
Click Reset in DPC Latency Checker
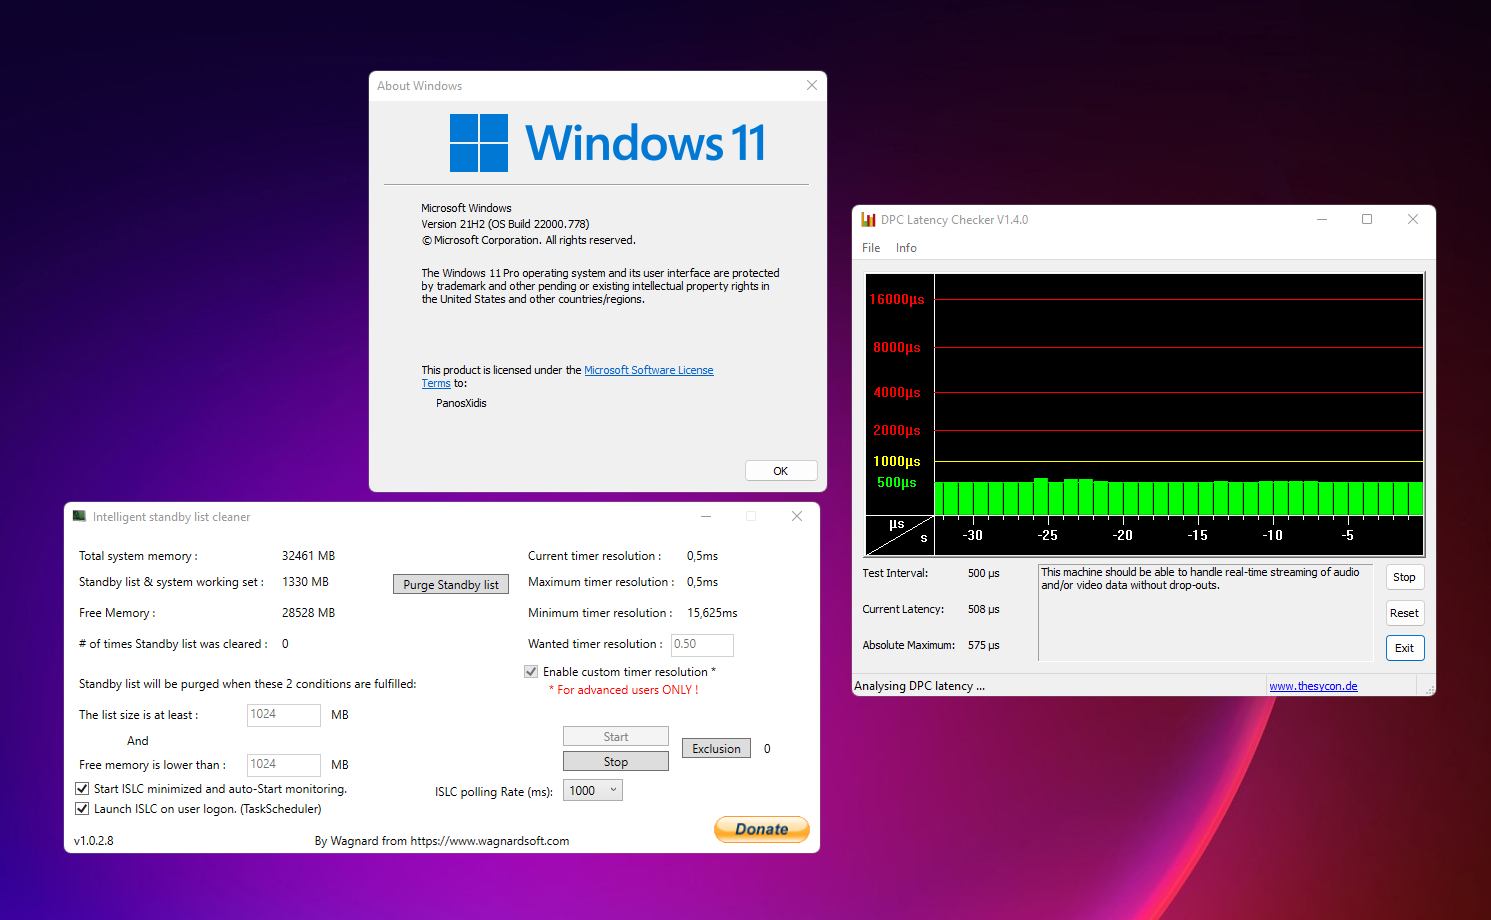point(1405,613)
